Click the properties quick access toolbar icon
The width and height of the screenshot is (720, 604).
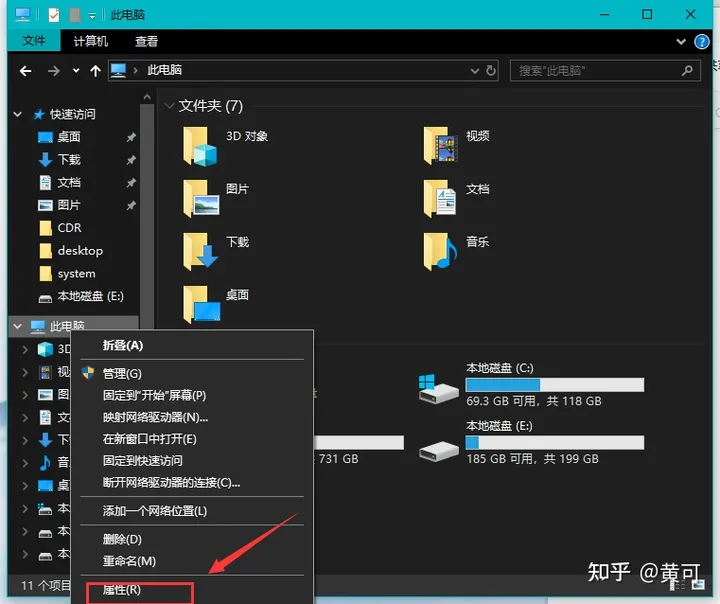54,15
